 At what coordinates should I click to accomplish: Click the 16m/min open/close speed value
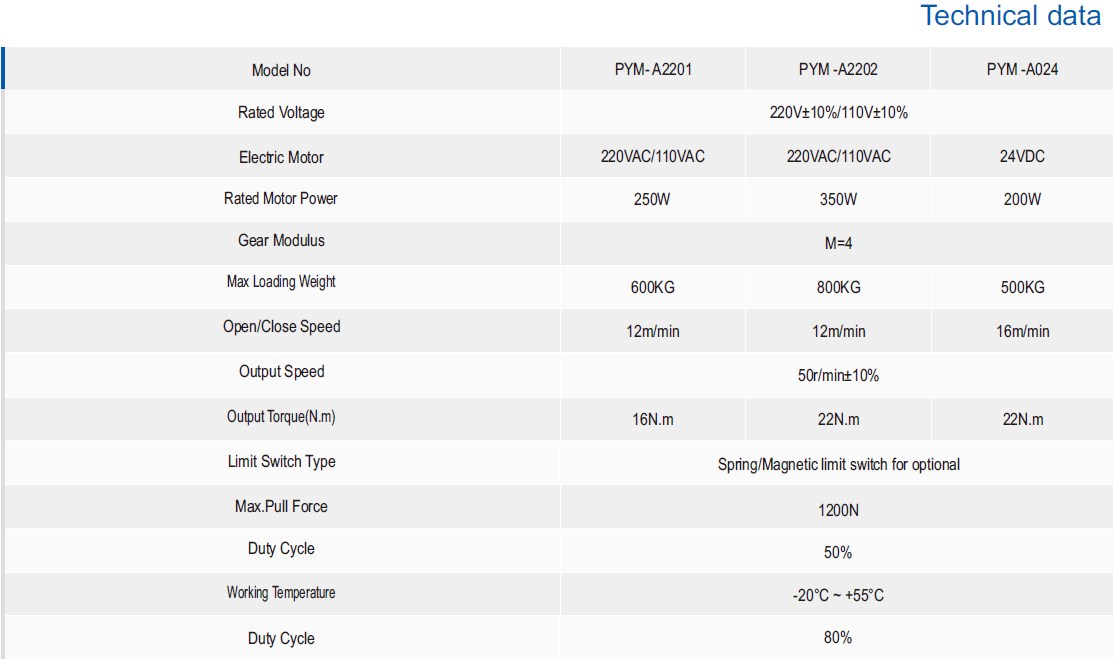(x=1022, y=331)
